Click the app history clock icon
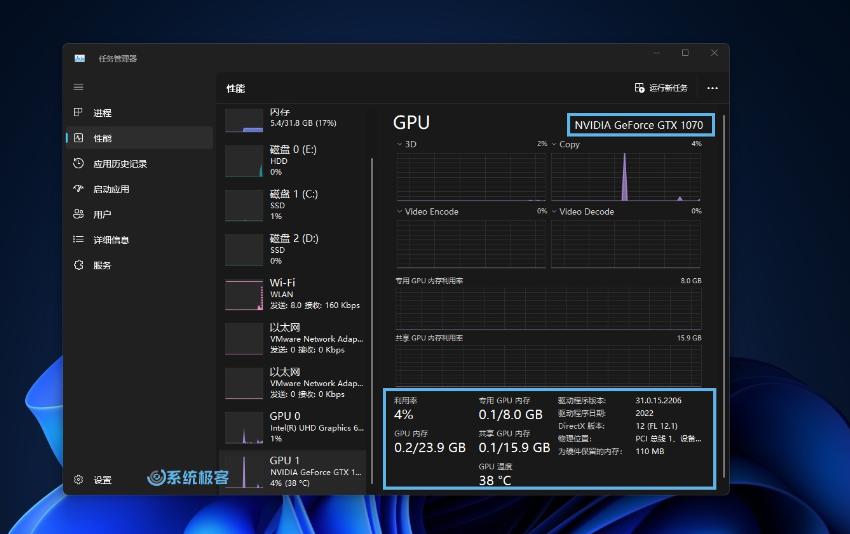Viewport: 850px width, 534px height. click(x=79, y=163)
